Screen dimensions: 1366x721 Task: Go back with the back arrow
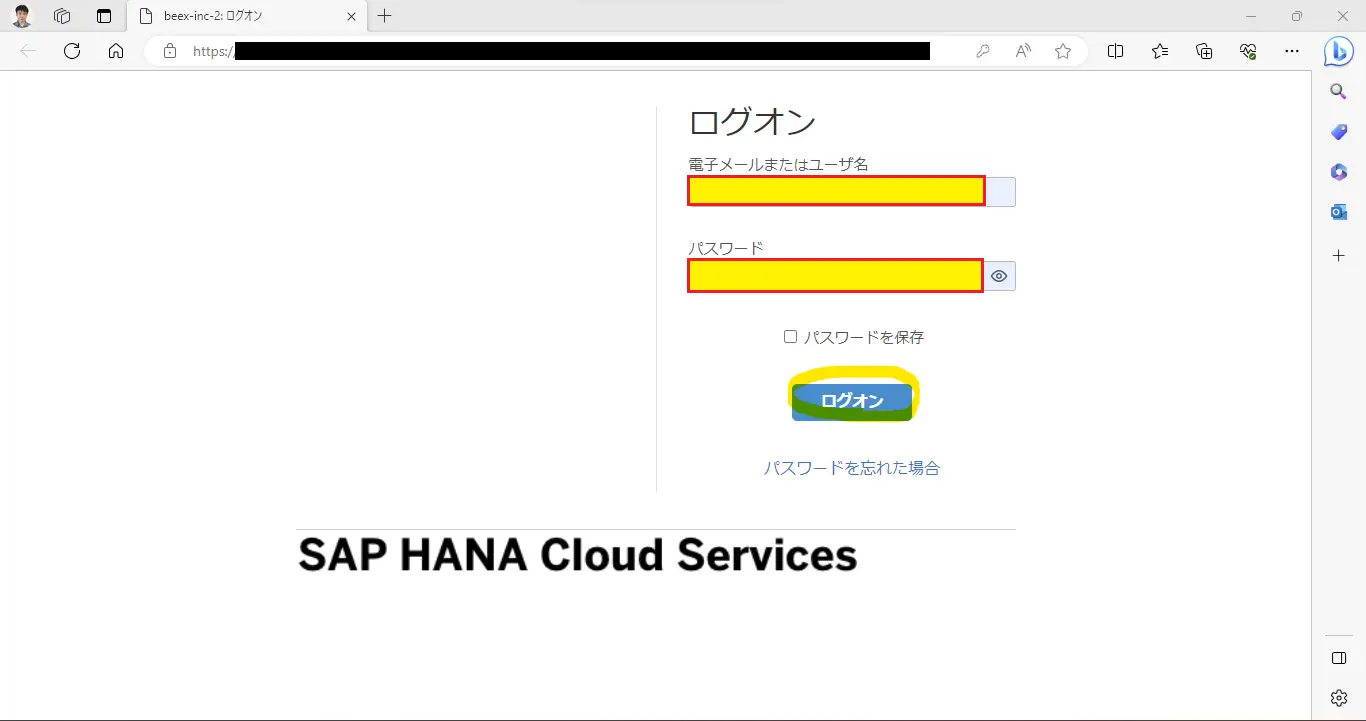point(28,51)
